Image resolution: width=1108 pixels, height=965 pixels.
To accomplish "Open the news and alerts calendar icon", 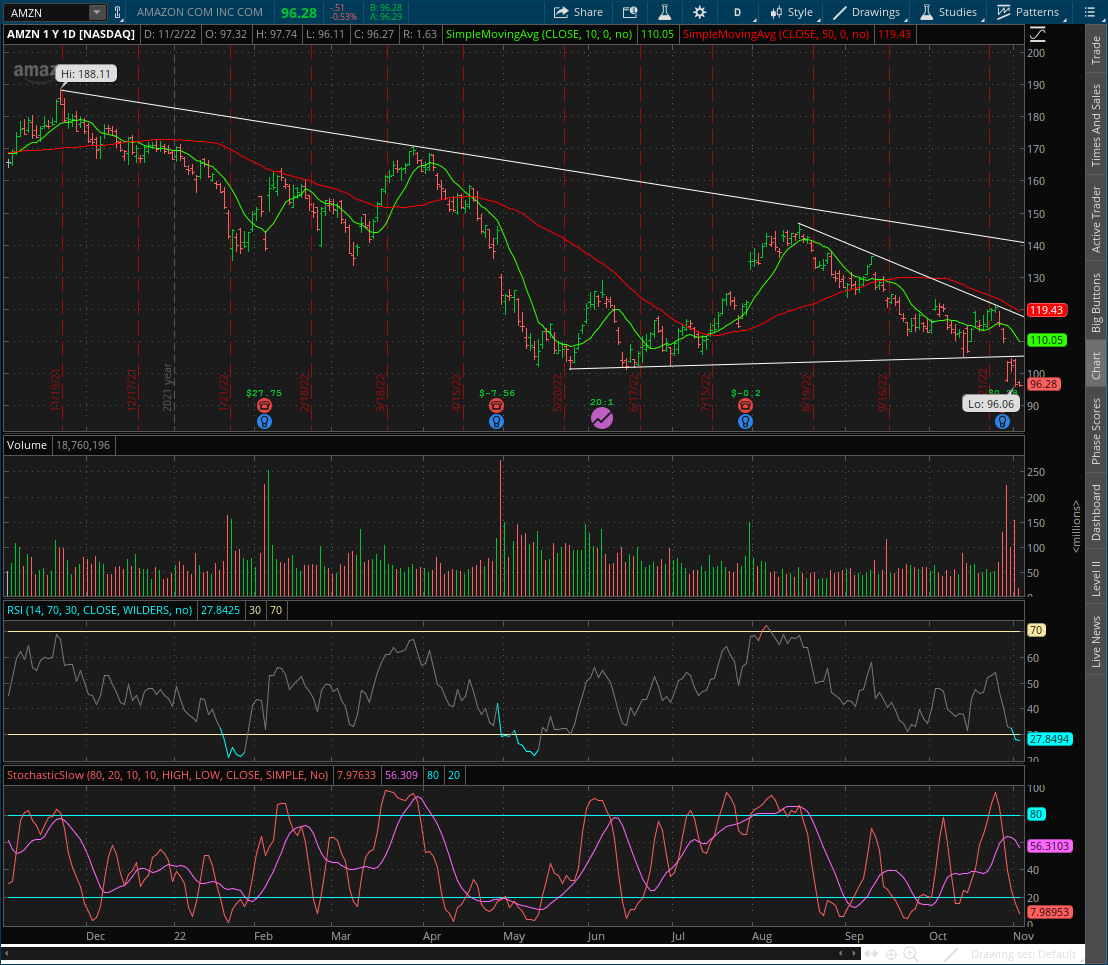I will click(x=630, y=12).
